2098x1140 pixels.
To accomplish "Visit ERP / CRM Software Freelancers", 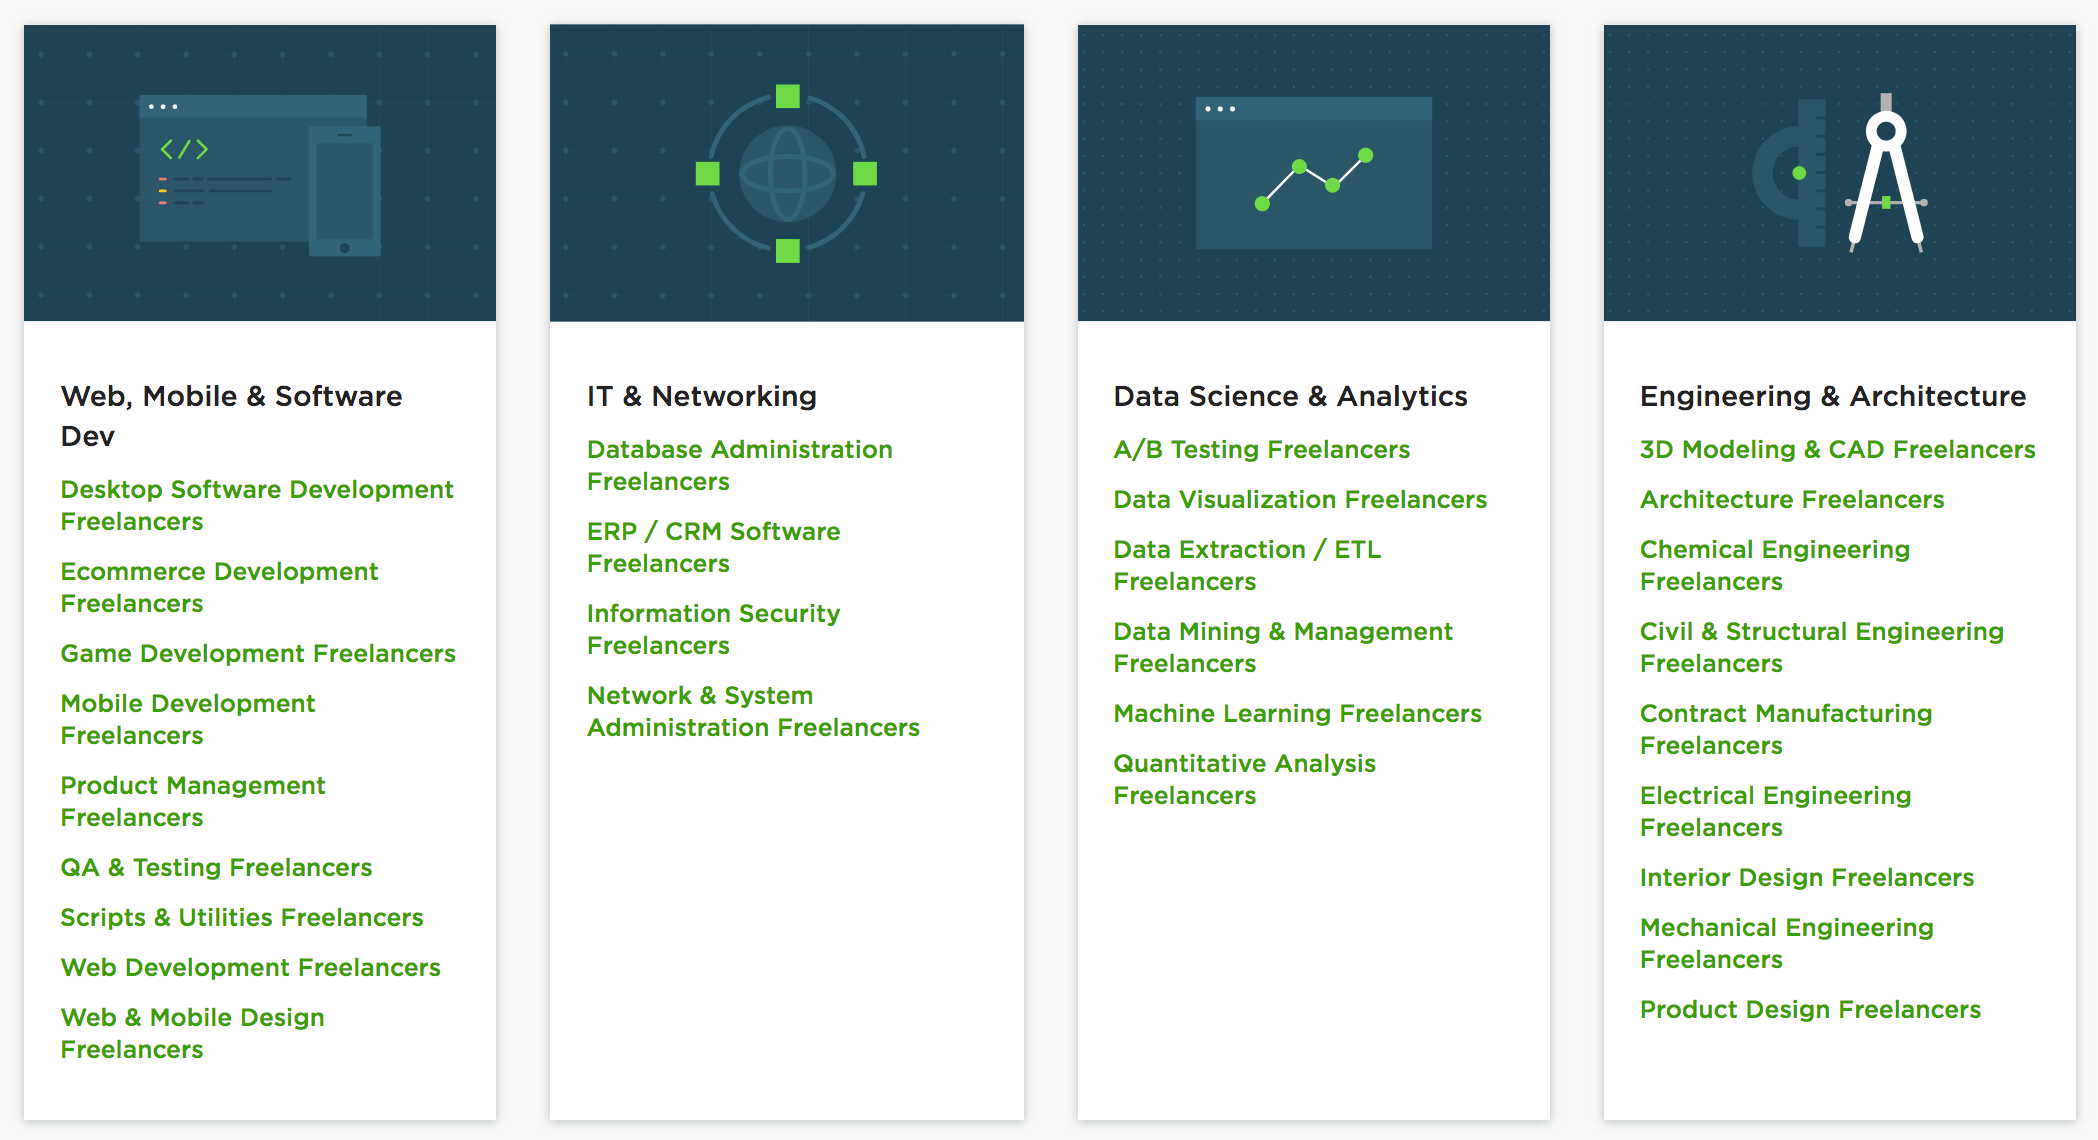I will coord(713,547).
